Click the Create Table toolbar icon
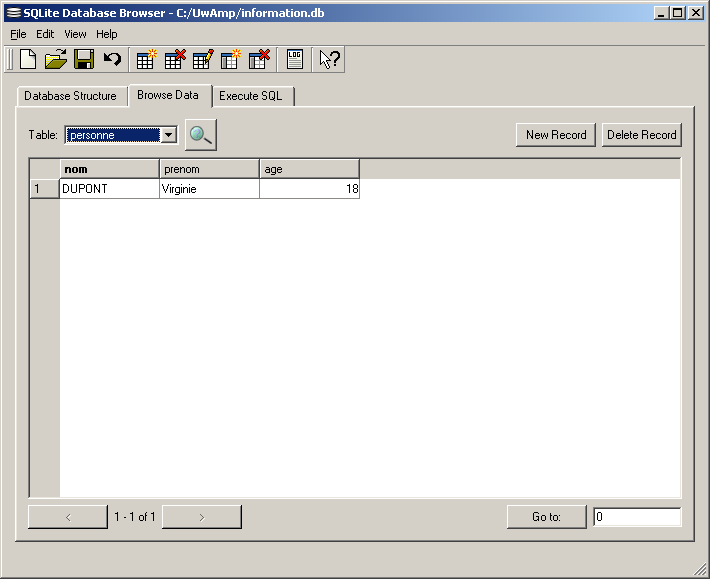This screenshot has height=579, width=710. pos(146,59)
